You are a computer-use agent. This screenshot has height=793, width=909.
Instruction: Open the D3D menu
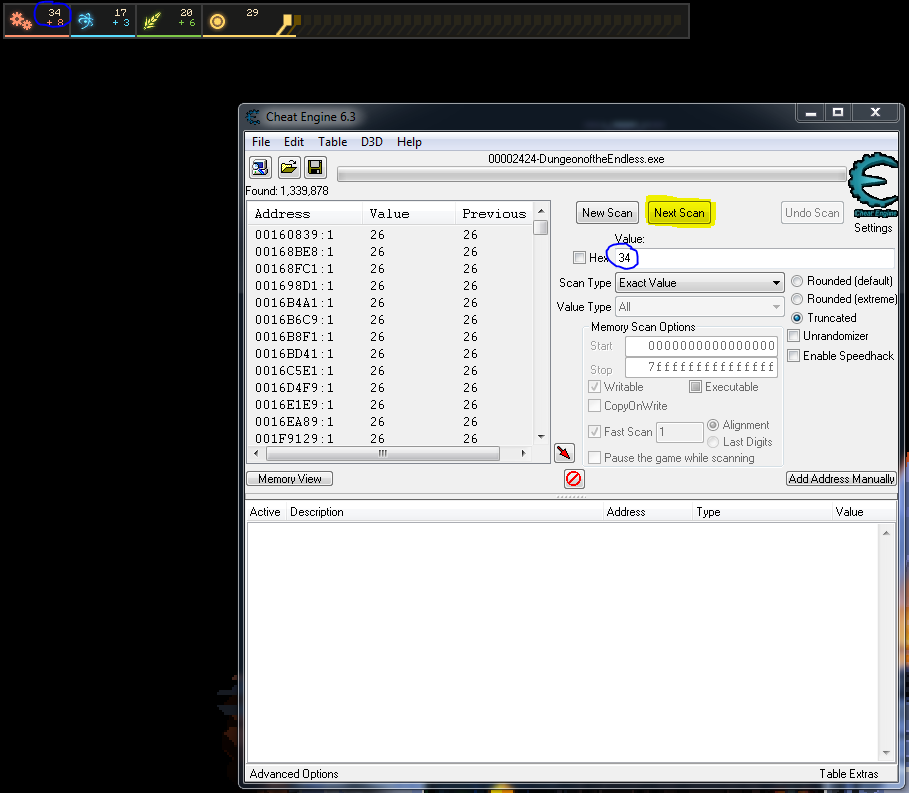372,142
